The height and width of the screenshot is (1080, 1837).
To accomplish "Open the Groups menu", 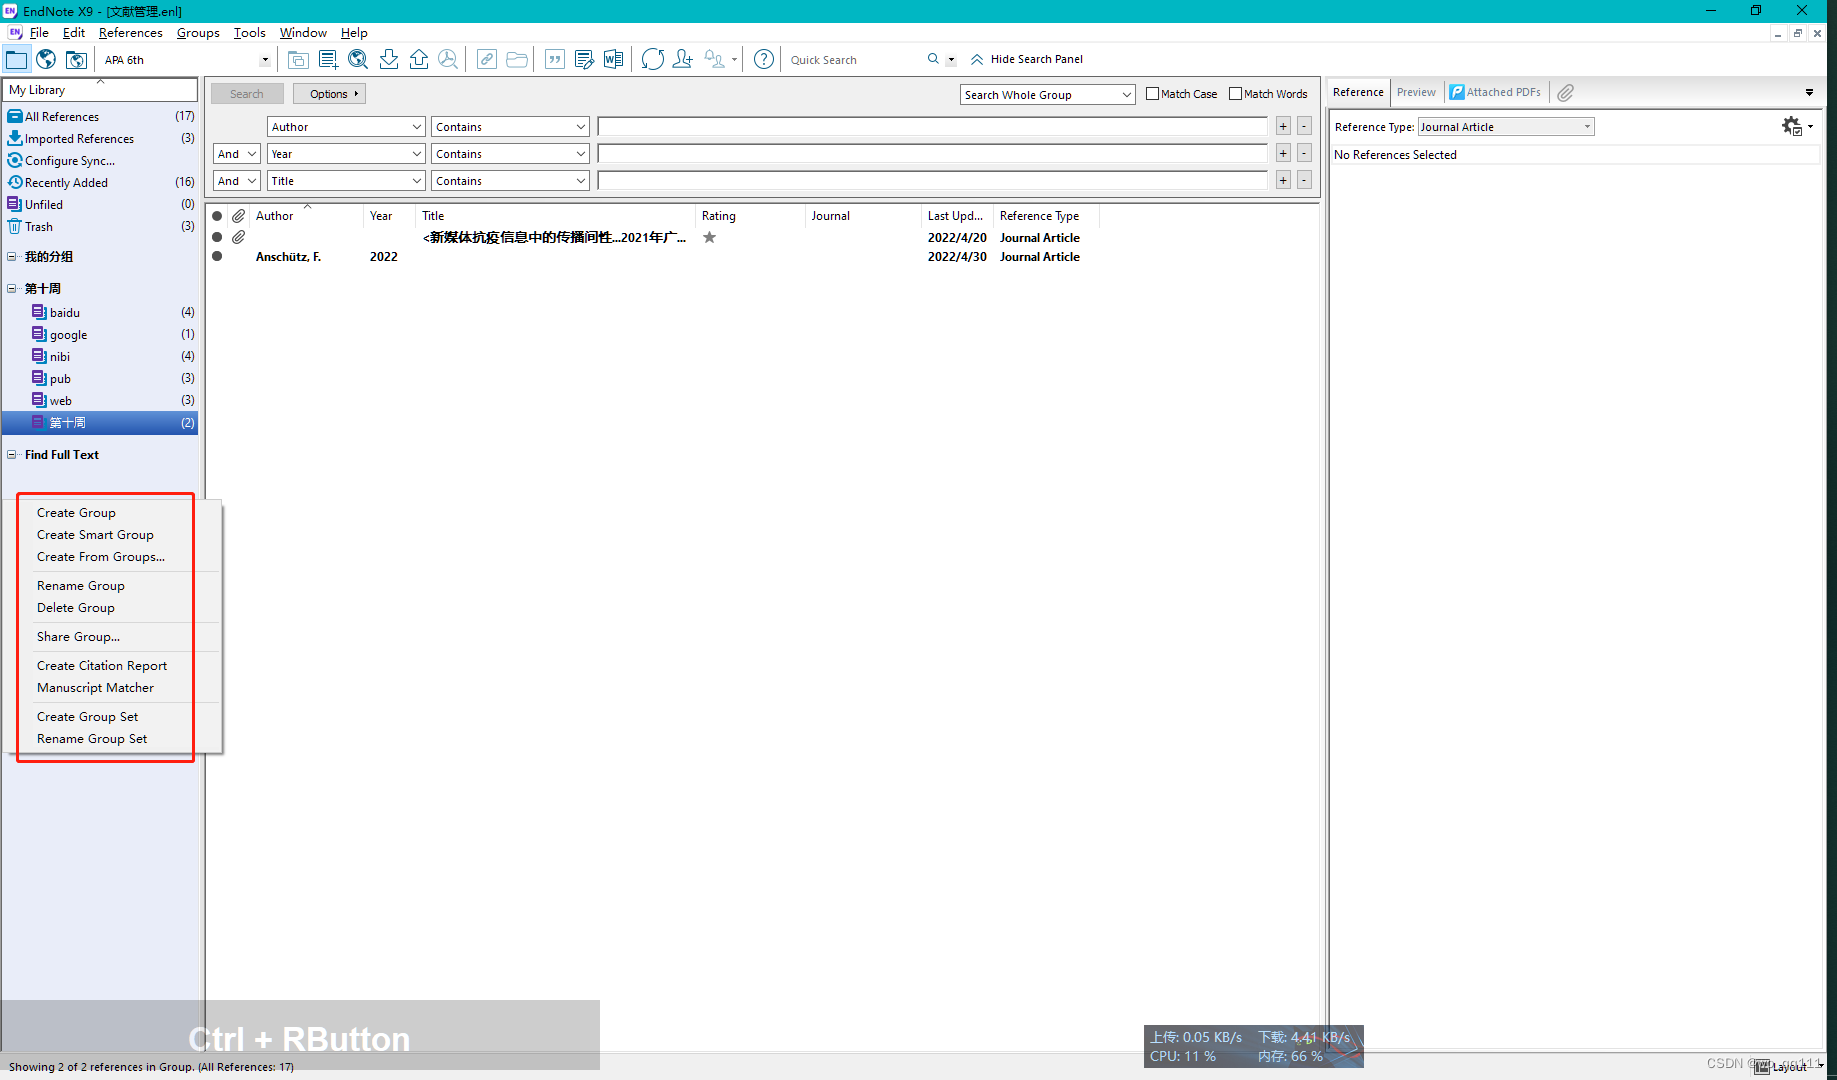I will point(198,33).
